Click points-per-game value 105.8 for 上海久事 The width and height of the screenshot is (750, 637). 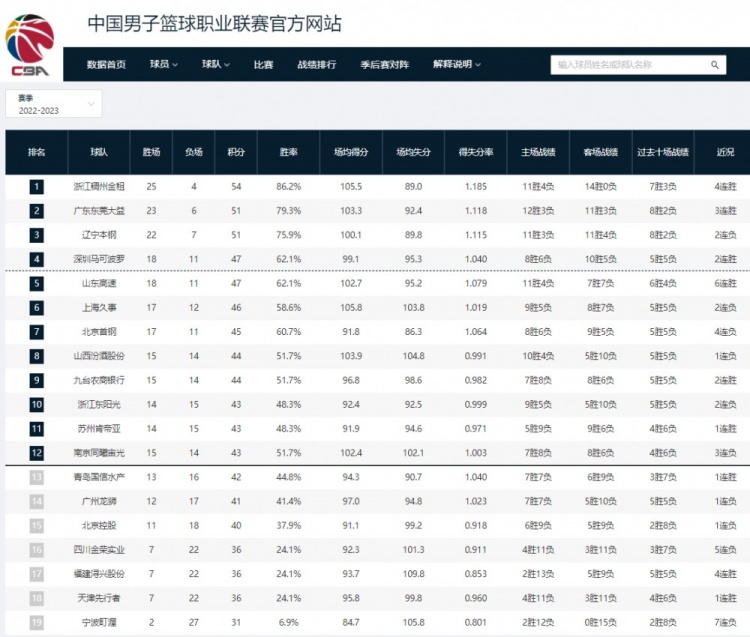pyautogui.click(x=351, y=308)
